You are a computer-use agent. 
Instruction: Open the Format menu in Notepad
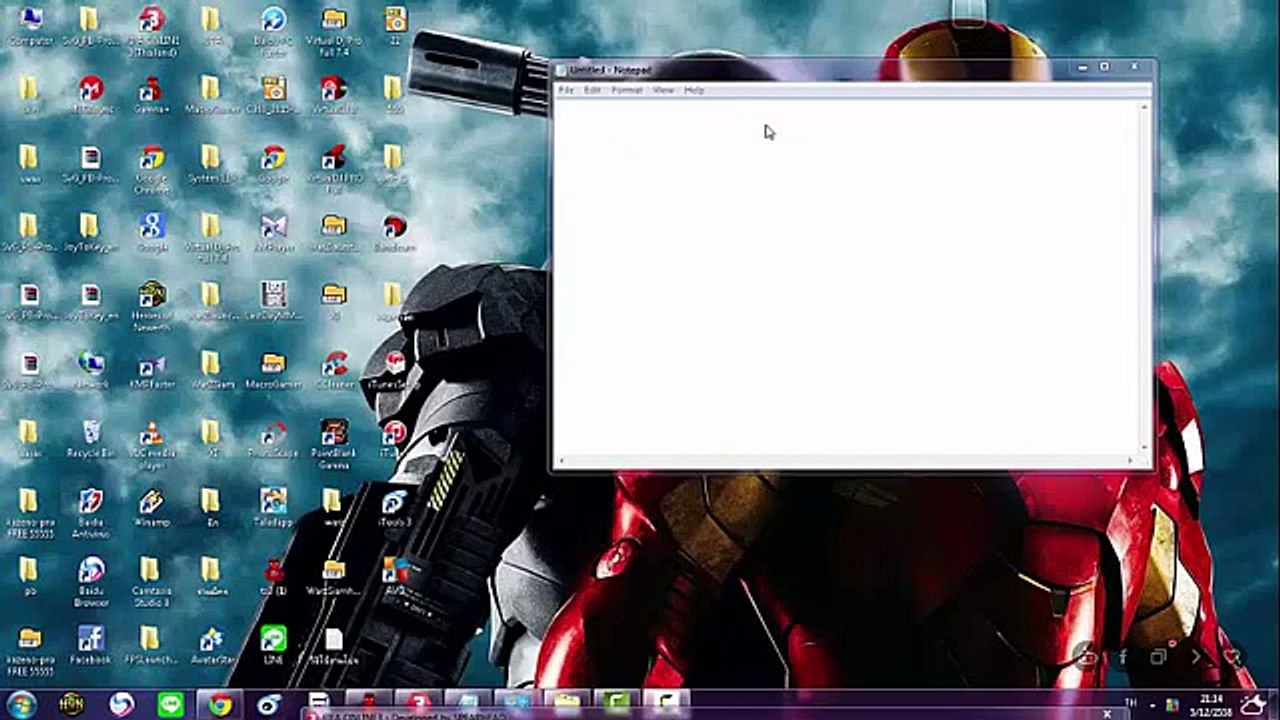coord(627,90)
